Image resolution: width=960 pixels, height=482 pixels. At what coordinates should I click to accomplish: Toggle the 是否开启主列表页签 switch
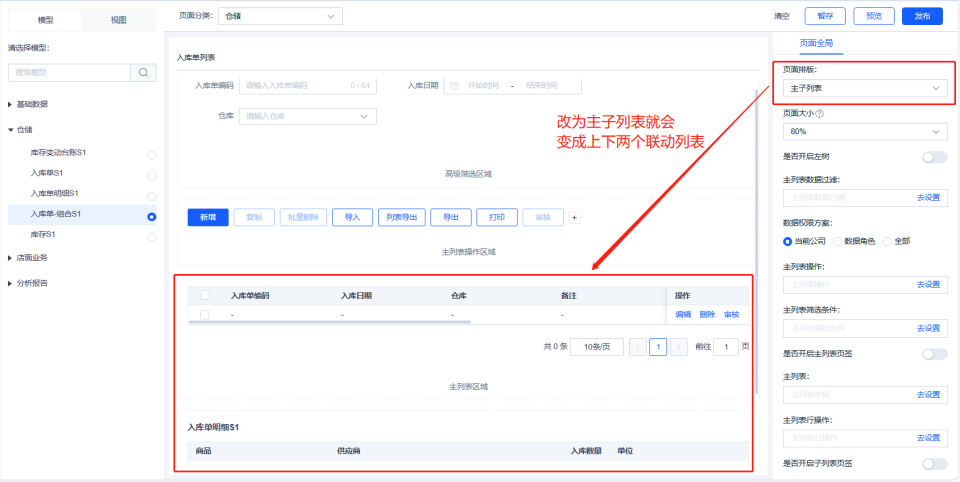pyautogui.click(x=935, y=353)
